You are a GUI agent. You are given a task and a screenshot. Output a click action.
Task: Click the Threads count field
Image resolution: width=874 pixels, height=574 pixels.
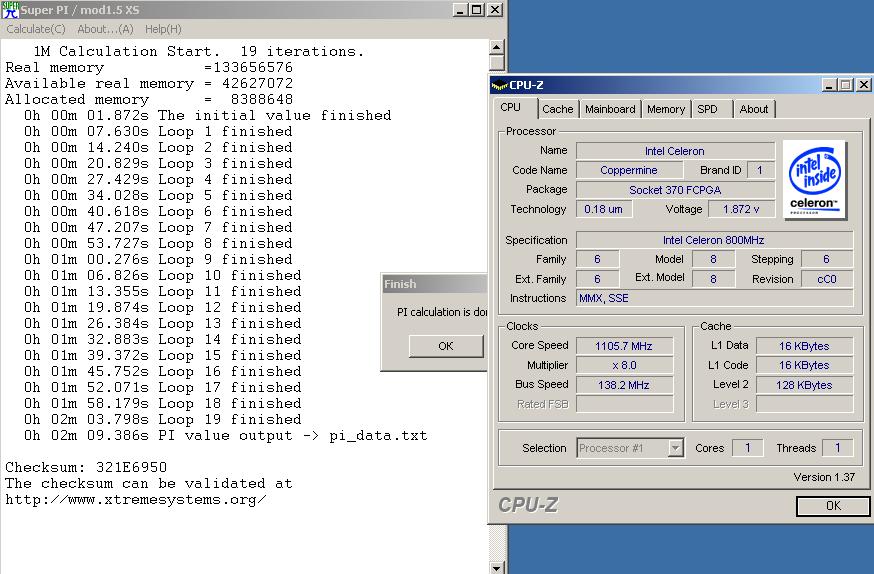tap(837, 447)
